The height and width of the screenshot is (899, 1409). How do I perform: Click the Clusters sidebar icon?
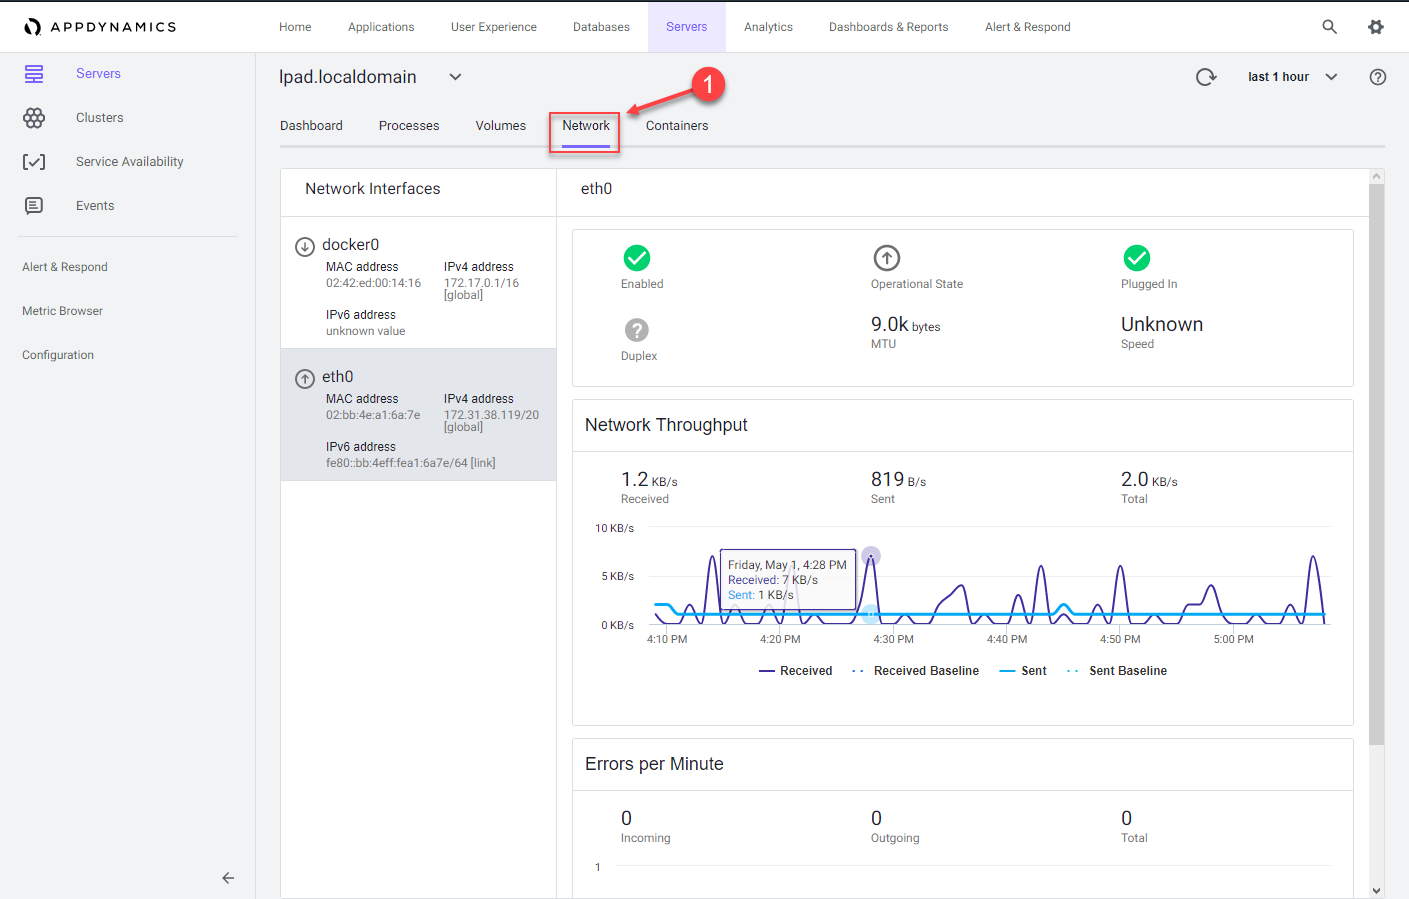(34, 118)
